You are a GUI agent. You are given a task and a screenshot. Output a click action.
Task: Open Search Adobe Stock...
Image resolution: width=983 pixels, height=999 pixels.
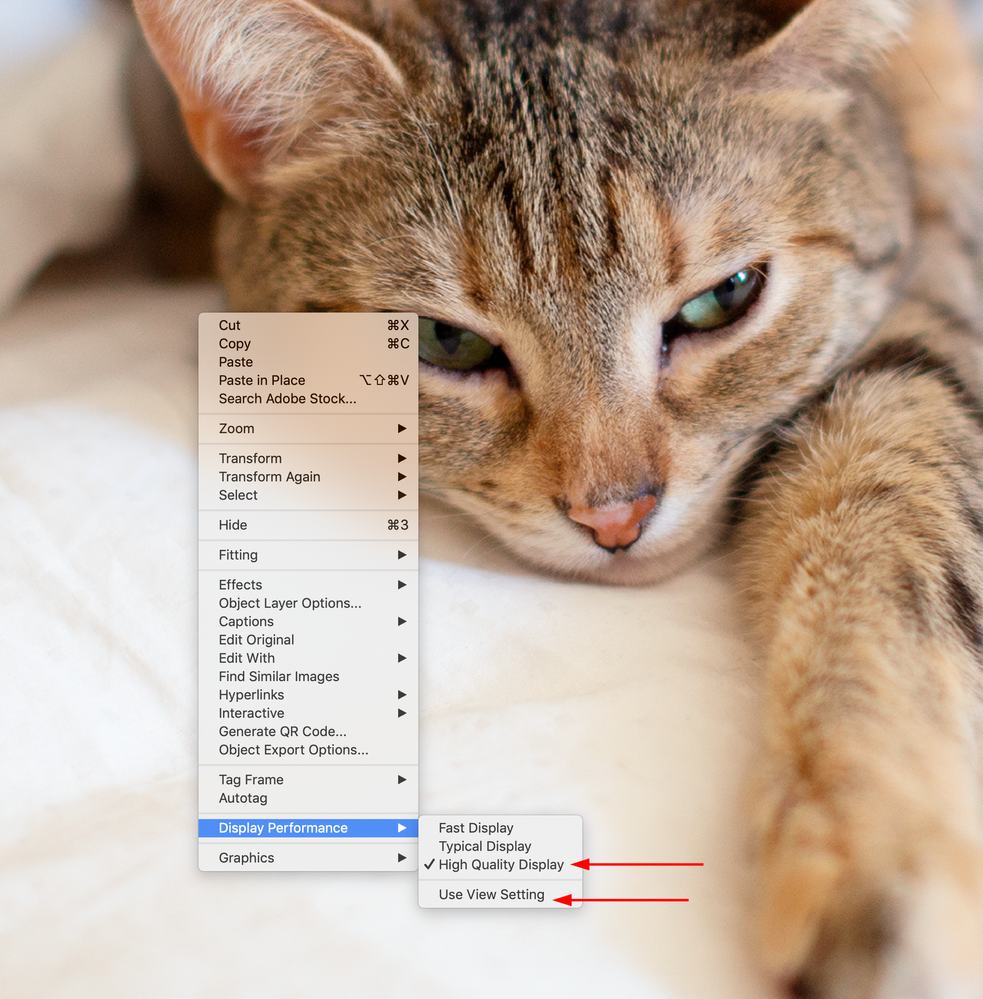308,399
